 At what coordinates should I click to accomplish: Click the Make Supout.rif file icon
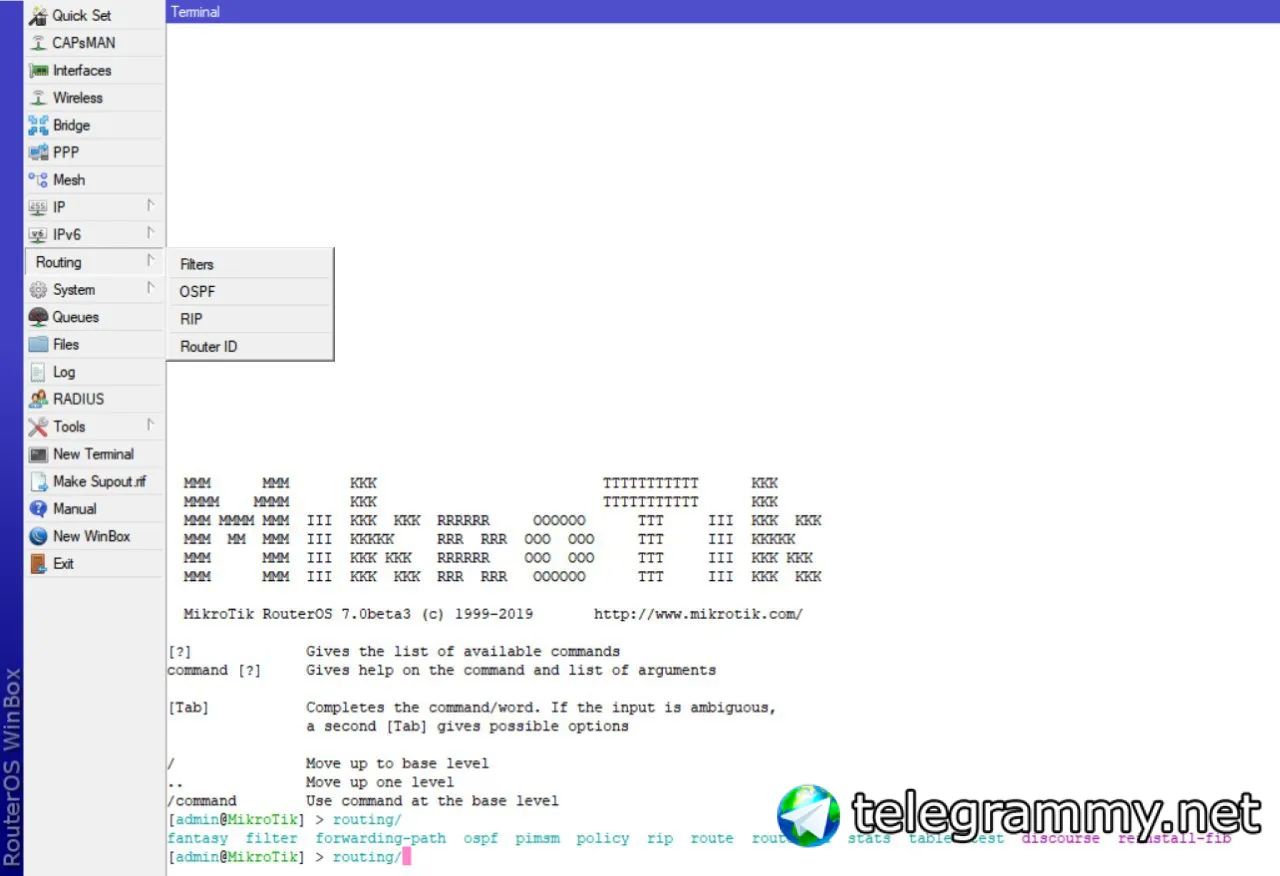(x=38, y=482)
